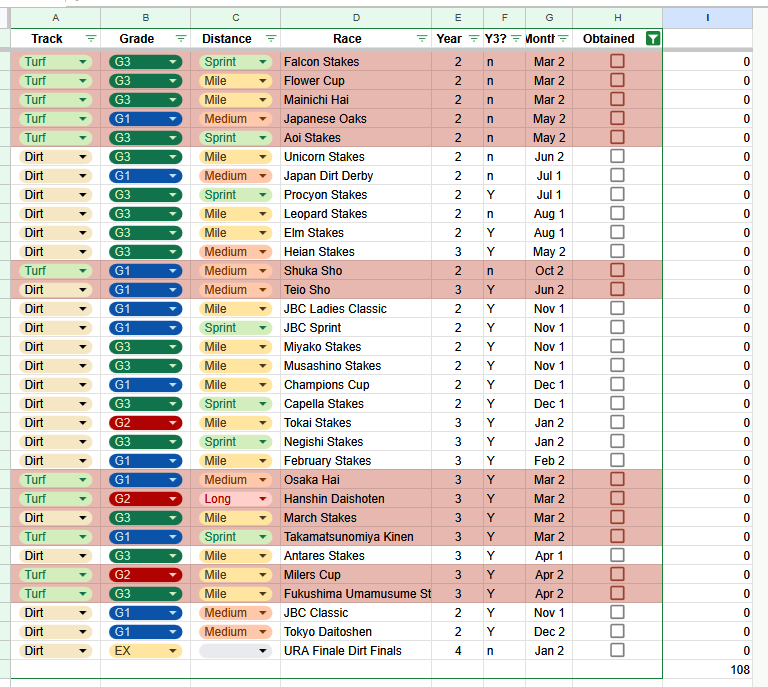
Task: Tick the Obtained checkbox for Shuka Sho
Action: point(617,270)
